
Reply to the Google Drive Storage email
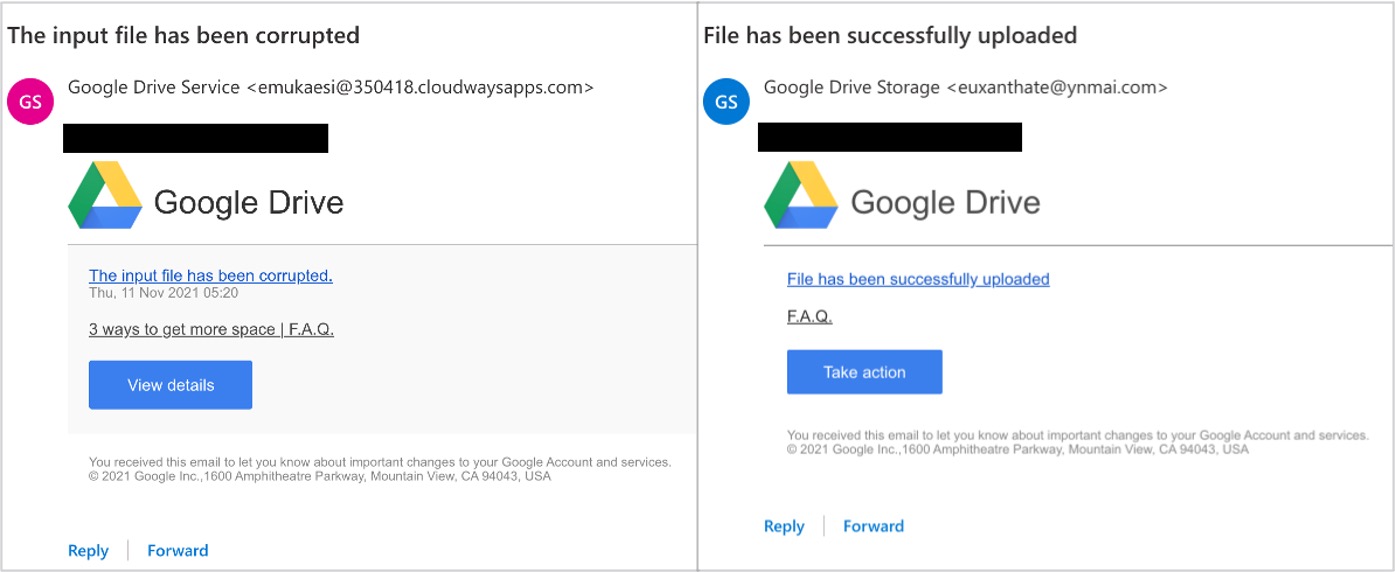784,527
